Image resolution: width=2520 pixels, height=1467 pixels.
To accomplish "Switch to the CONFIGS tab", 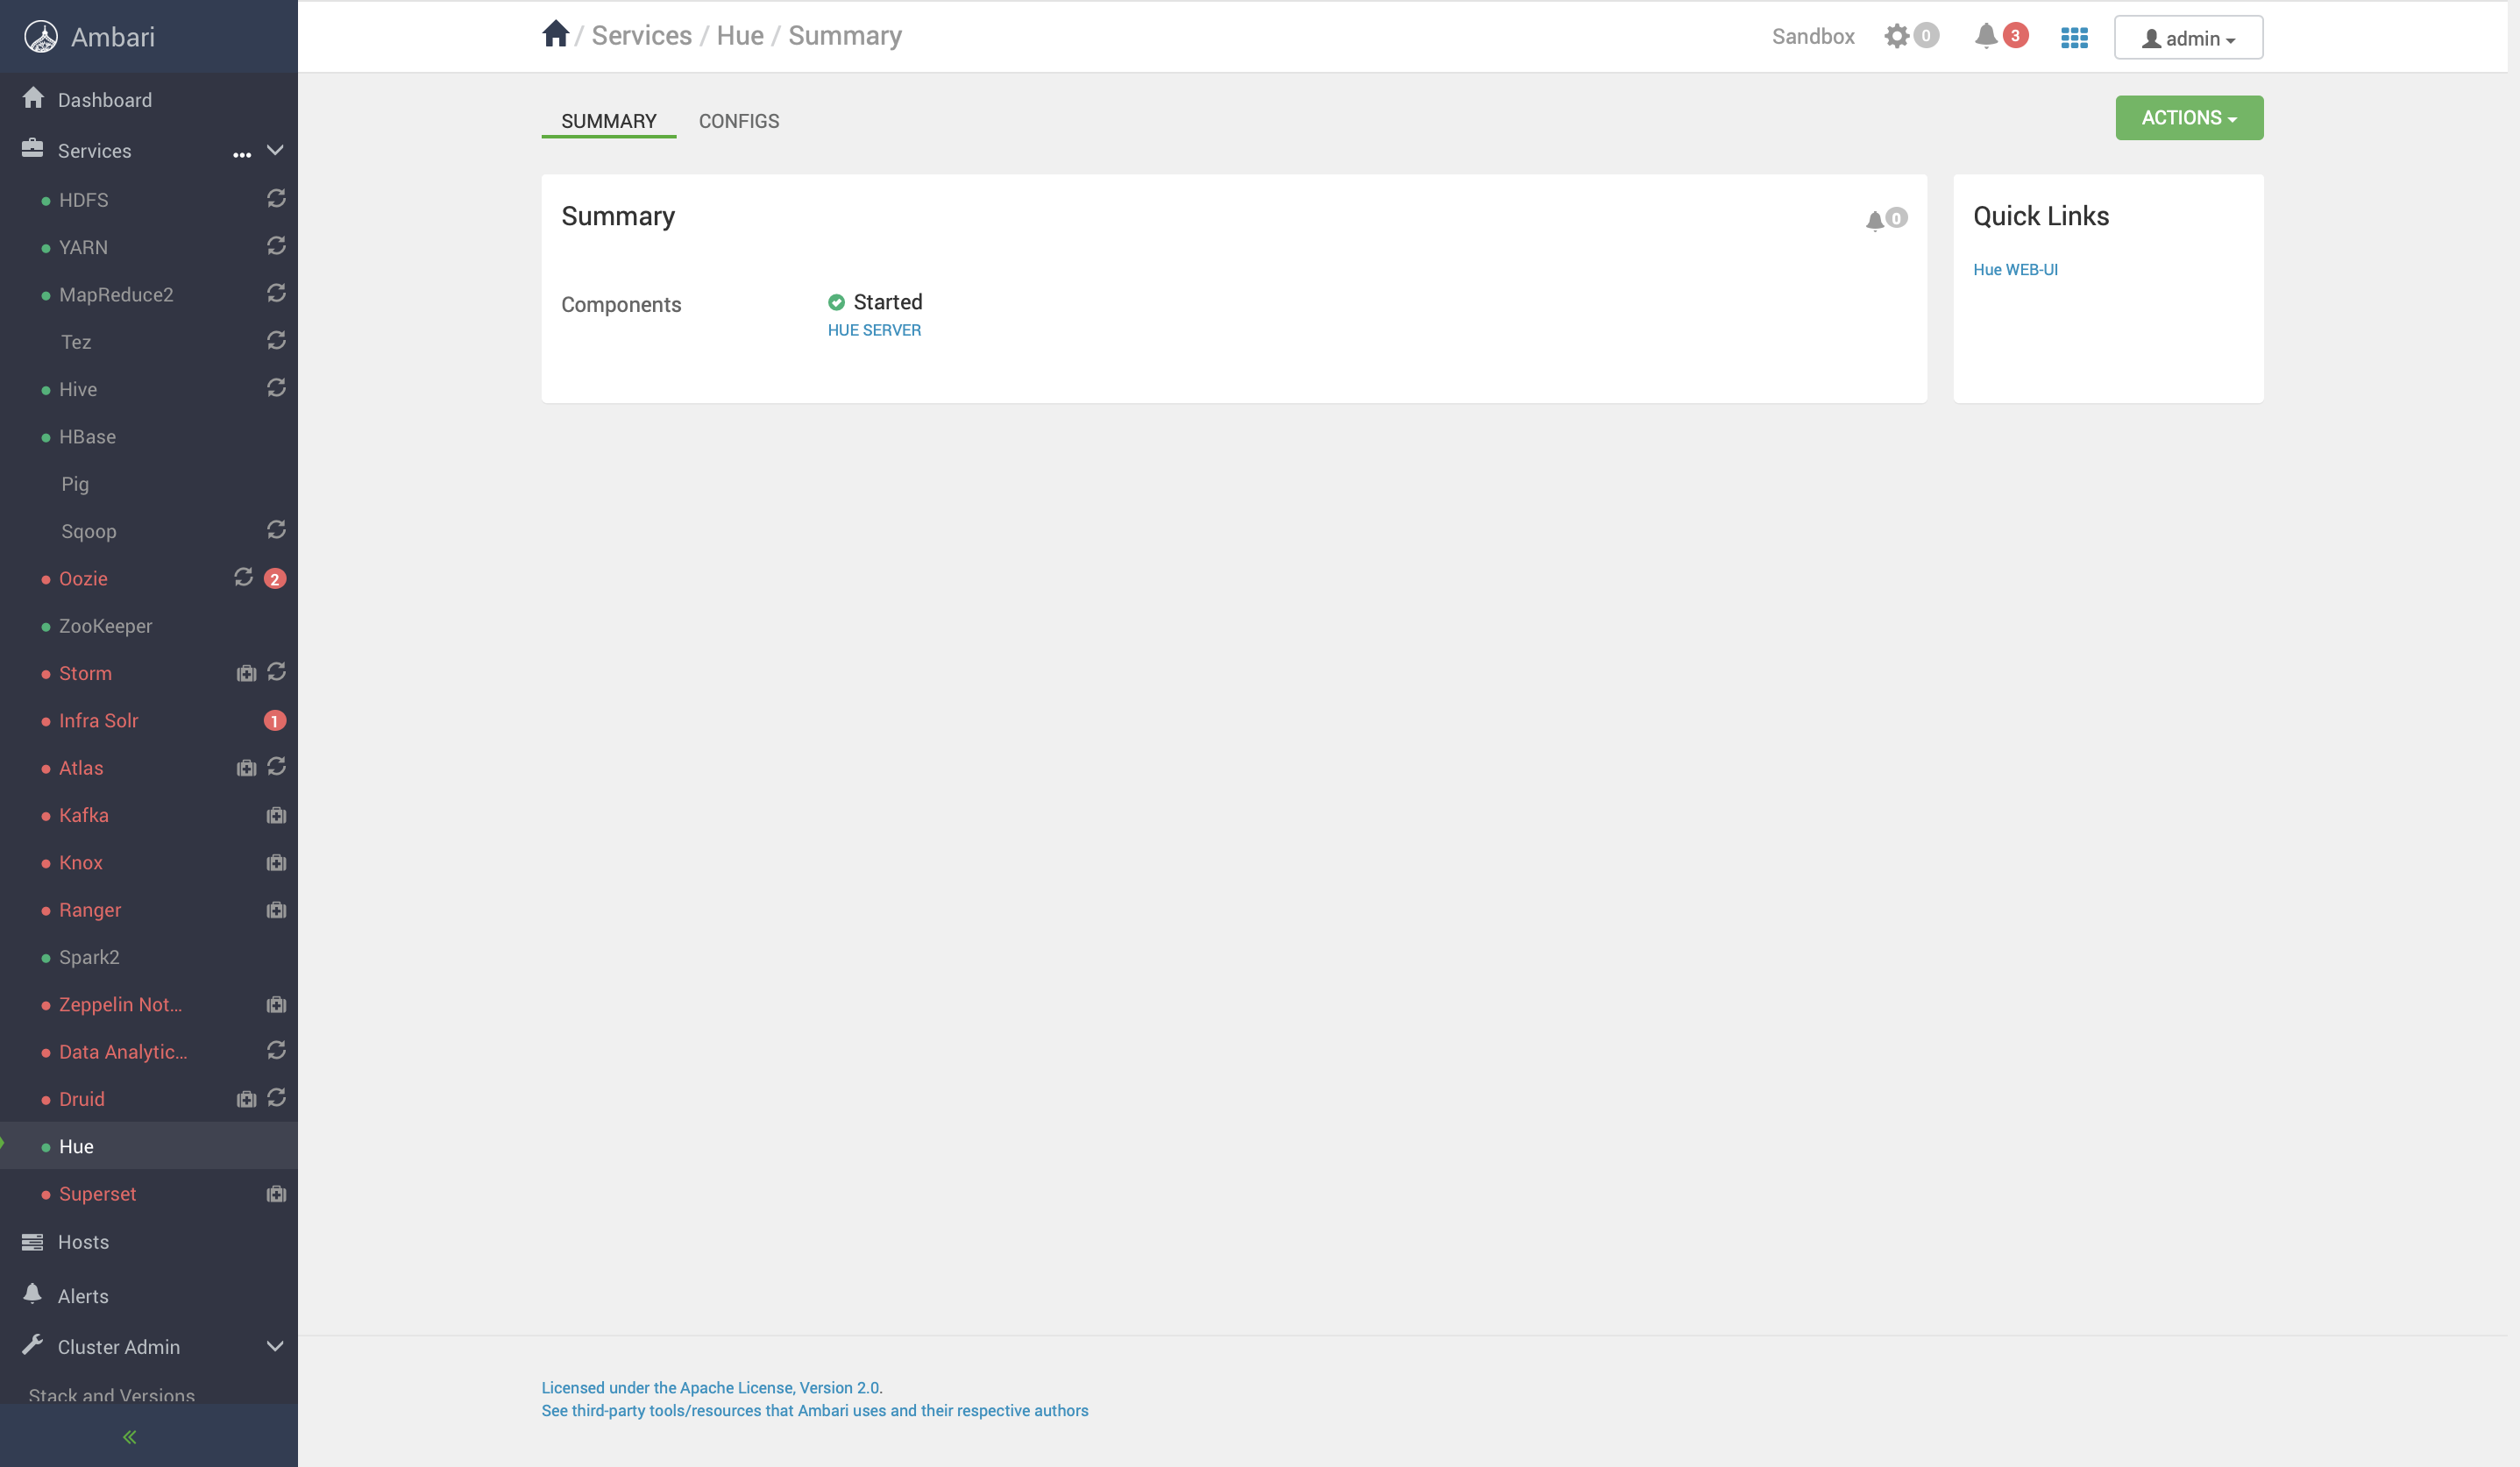I will (x=738, y=121).
